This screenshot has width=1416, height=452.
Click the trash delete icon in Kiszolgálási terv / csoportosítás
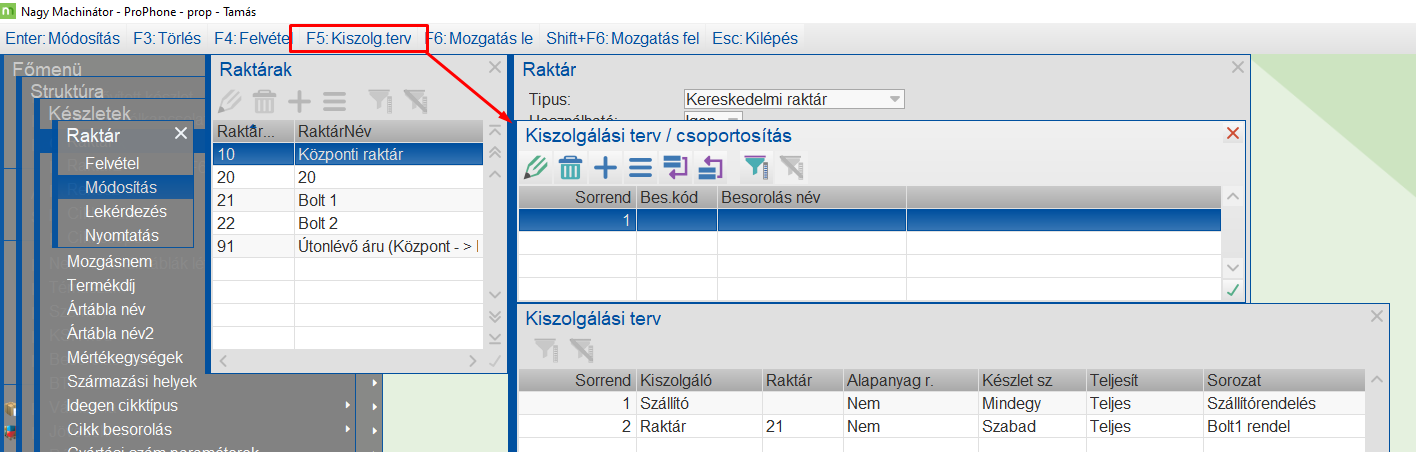click(570, 167)
